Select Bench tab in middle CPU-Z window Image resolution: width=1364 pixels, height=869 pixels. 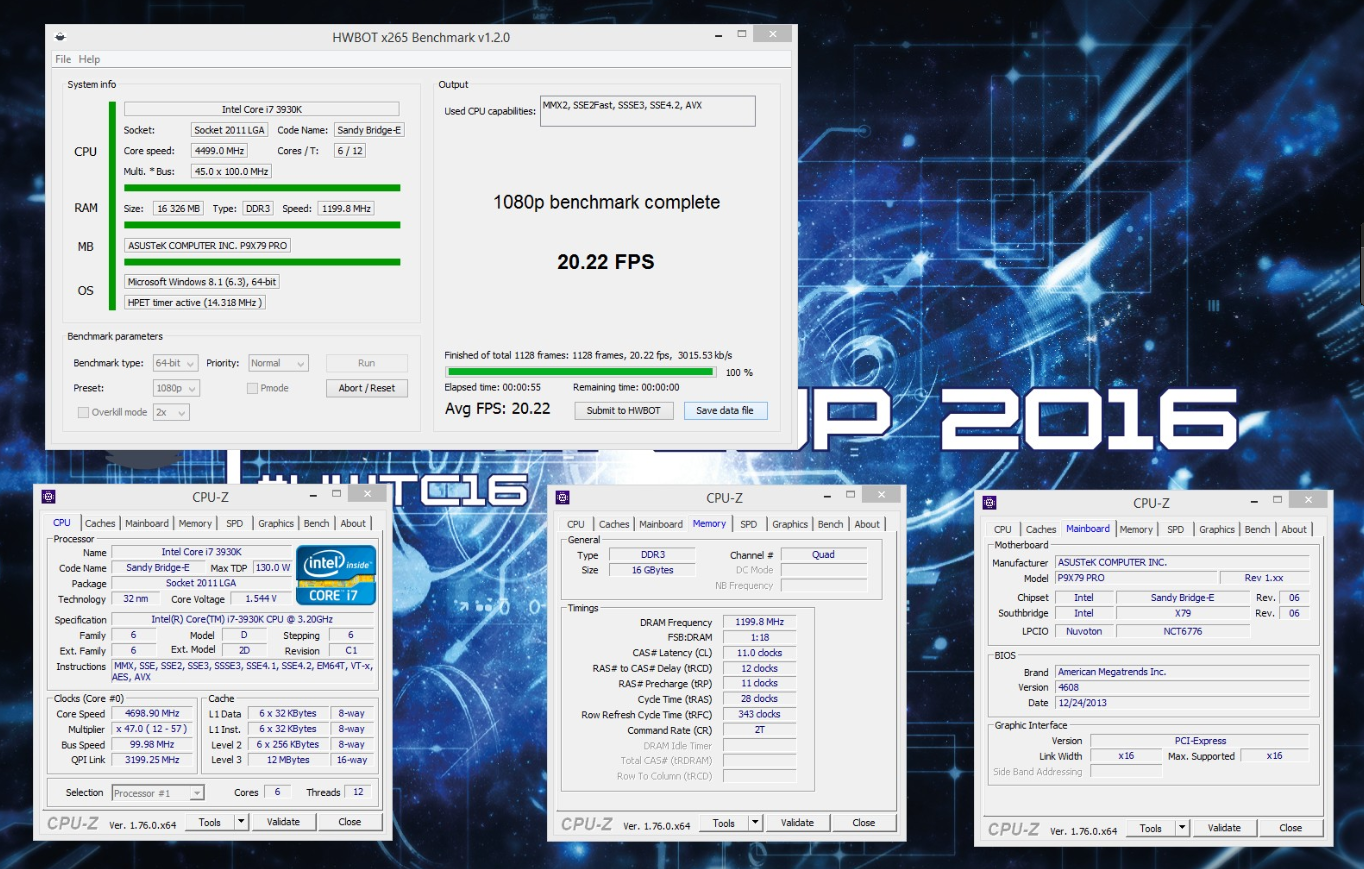coord(831,524)
